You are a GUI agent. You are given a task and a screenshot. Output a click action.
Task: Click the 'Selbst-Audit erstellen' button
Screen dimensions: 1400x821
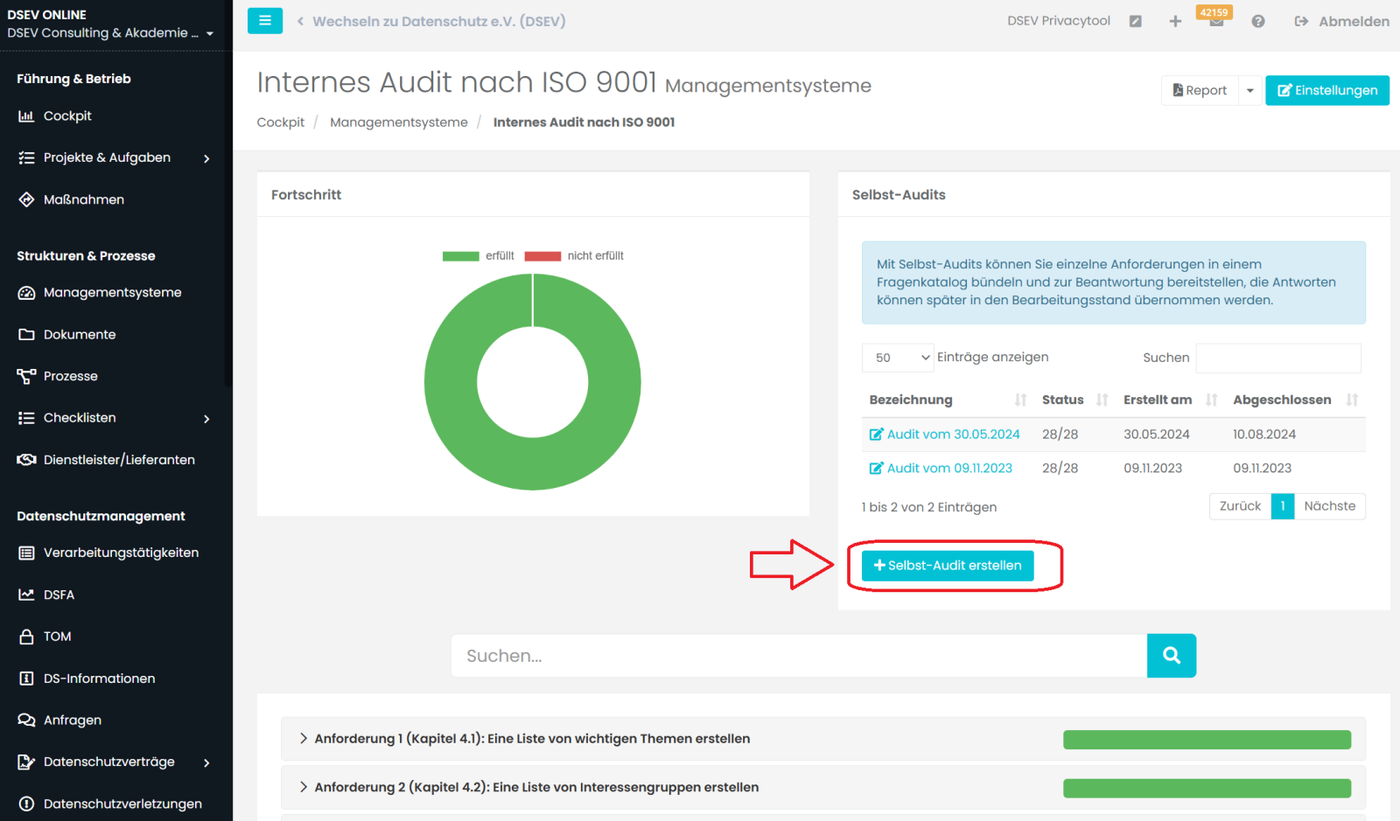click(947, 566)
